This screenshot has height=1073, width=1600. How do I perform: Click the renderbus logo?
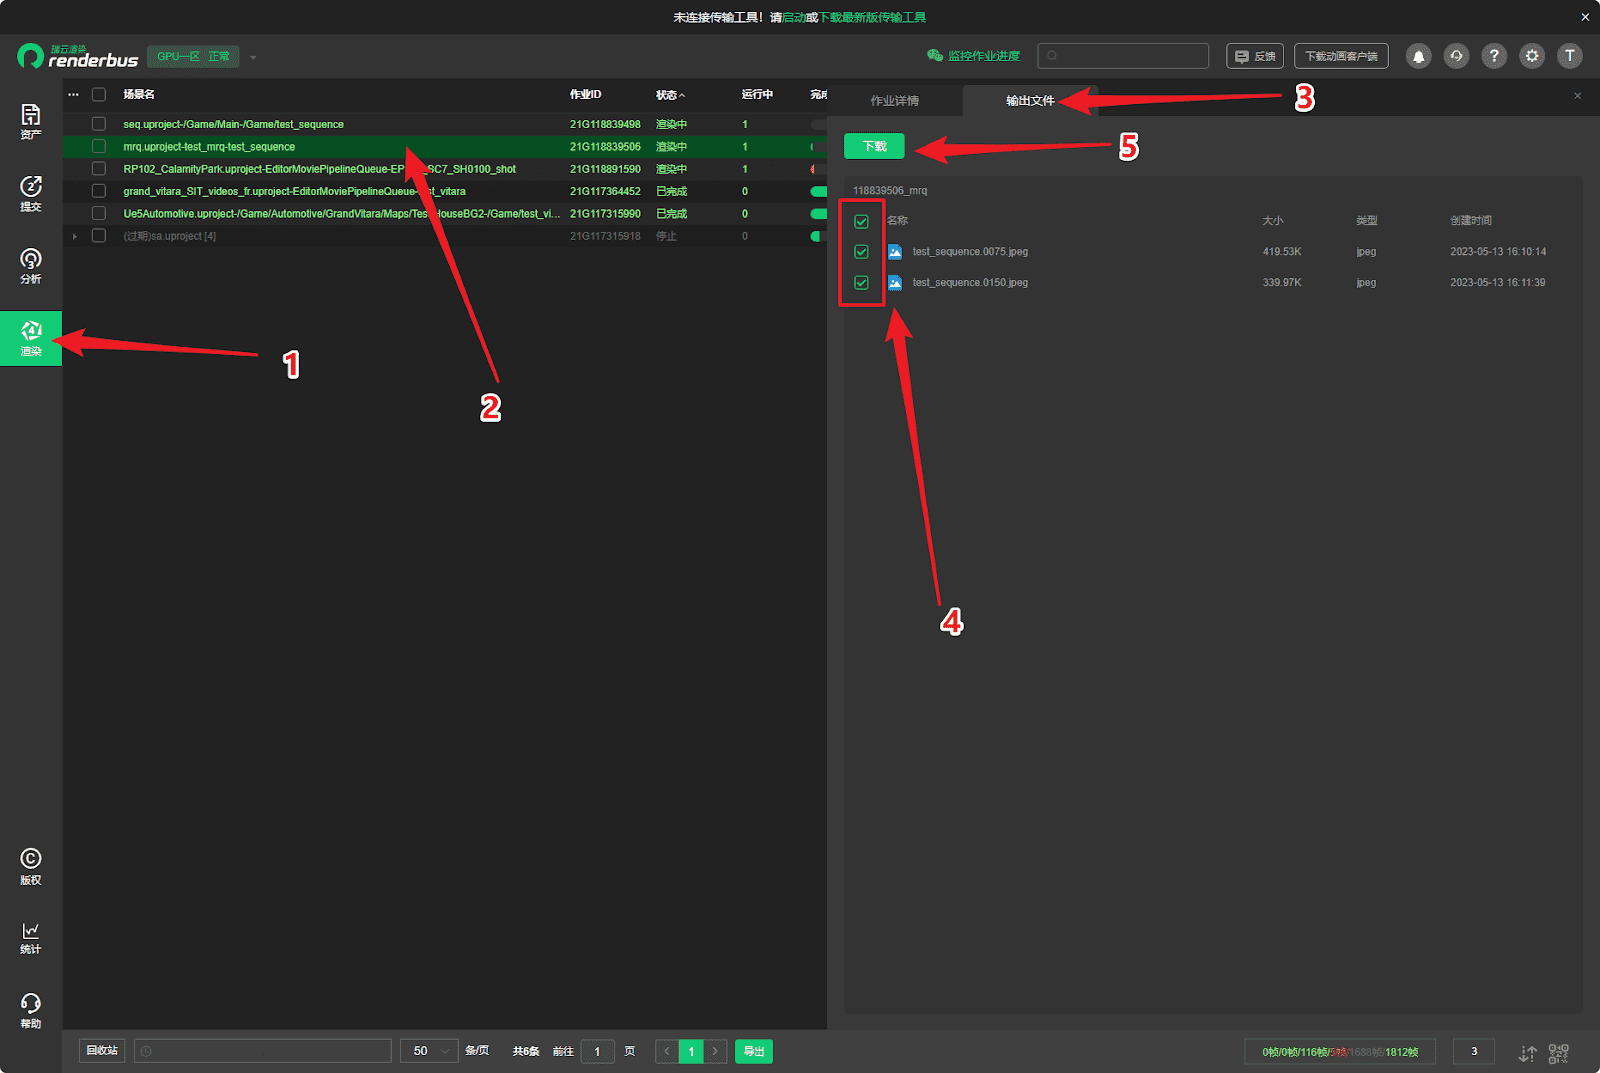click(x=78, y=56)
